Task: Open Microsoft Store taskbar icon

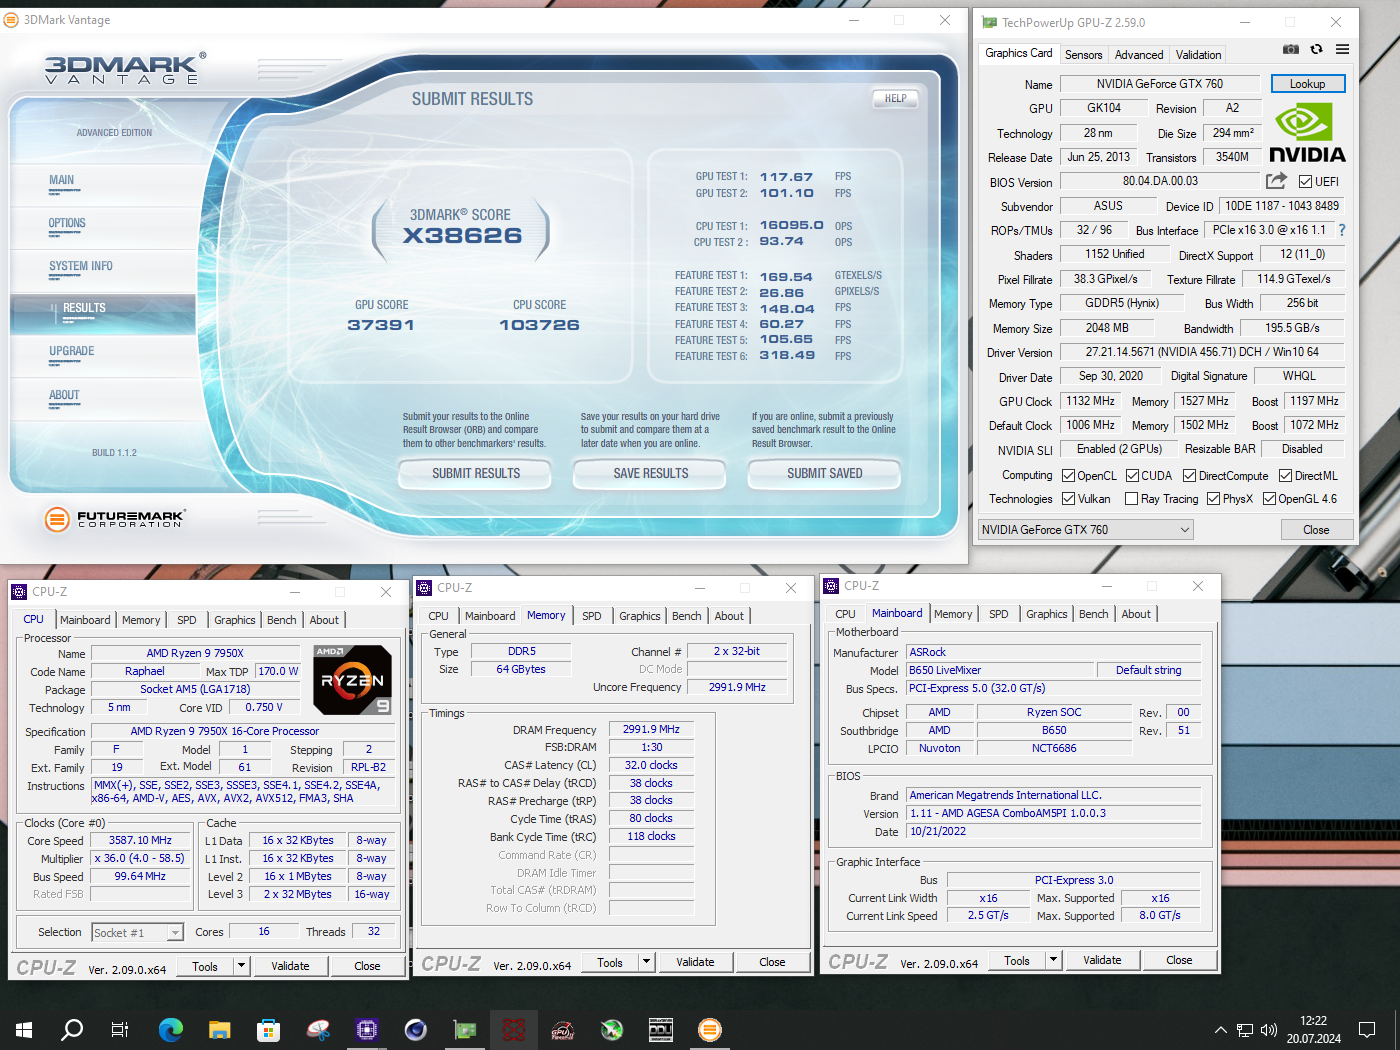Action: click(268, 1029)
